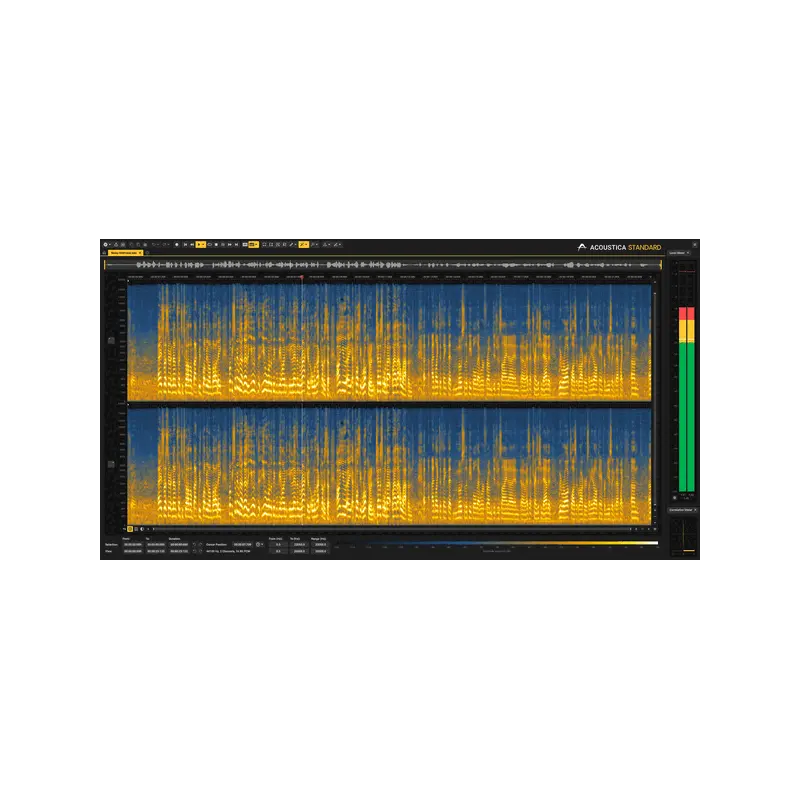Open the last toolbar tool dropdown arrow
Screen dimensions: 800x800
coord(340,245)
